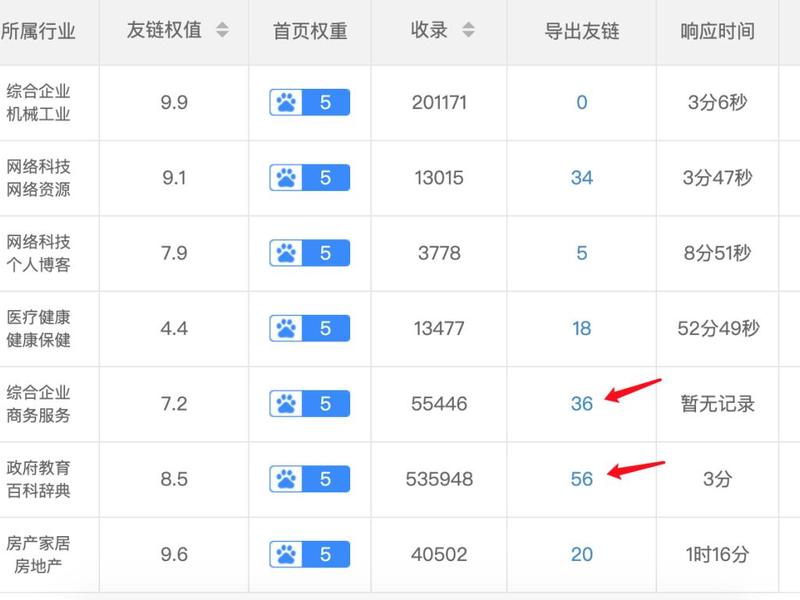Click the link weight value 7.9
The image size is (800, 600).
(x=174, y=253)
